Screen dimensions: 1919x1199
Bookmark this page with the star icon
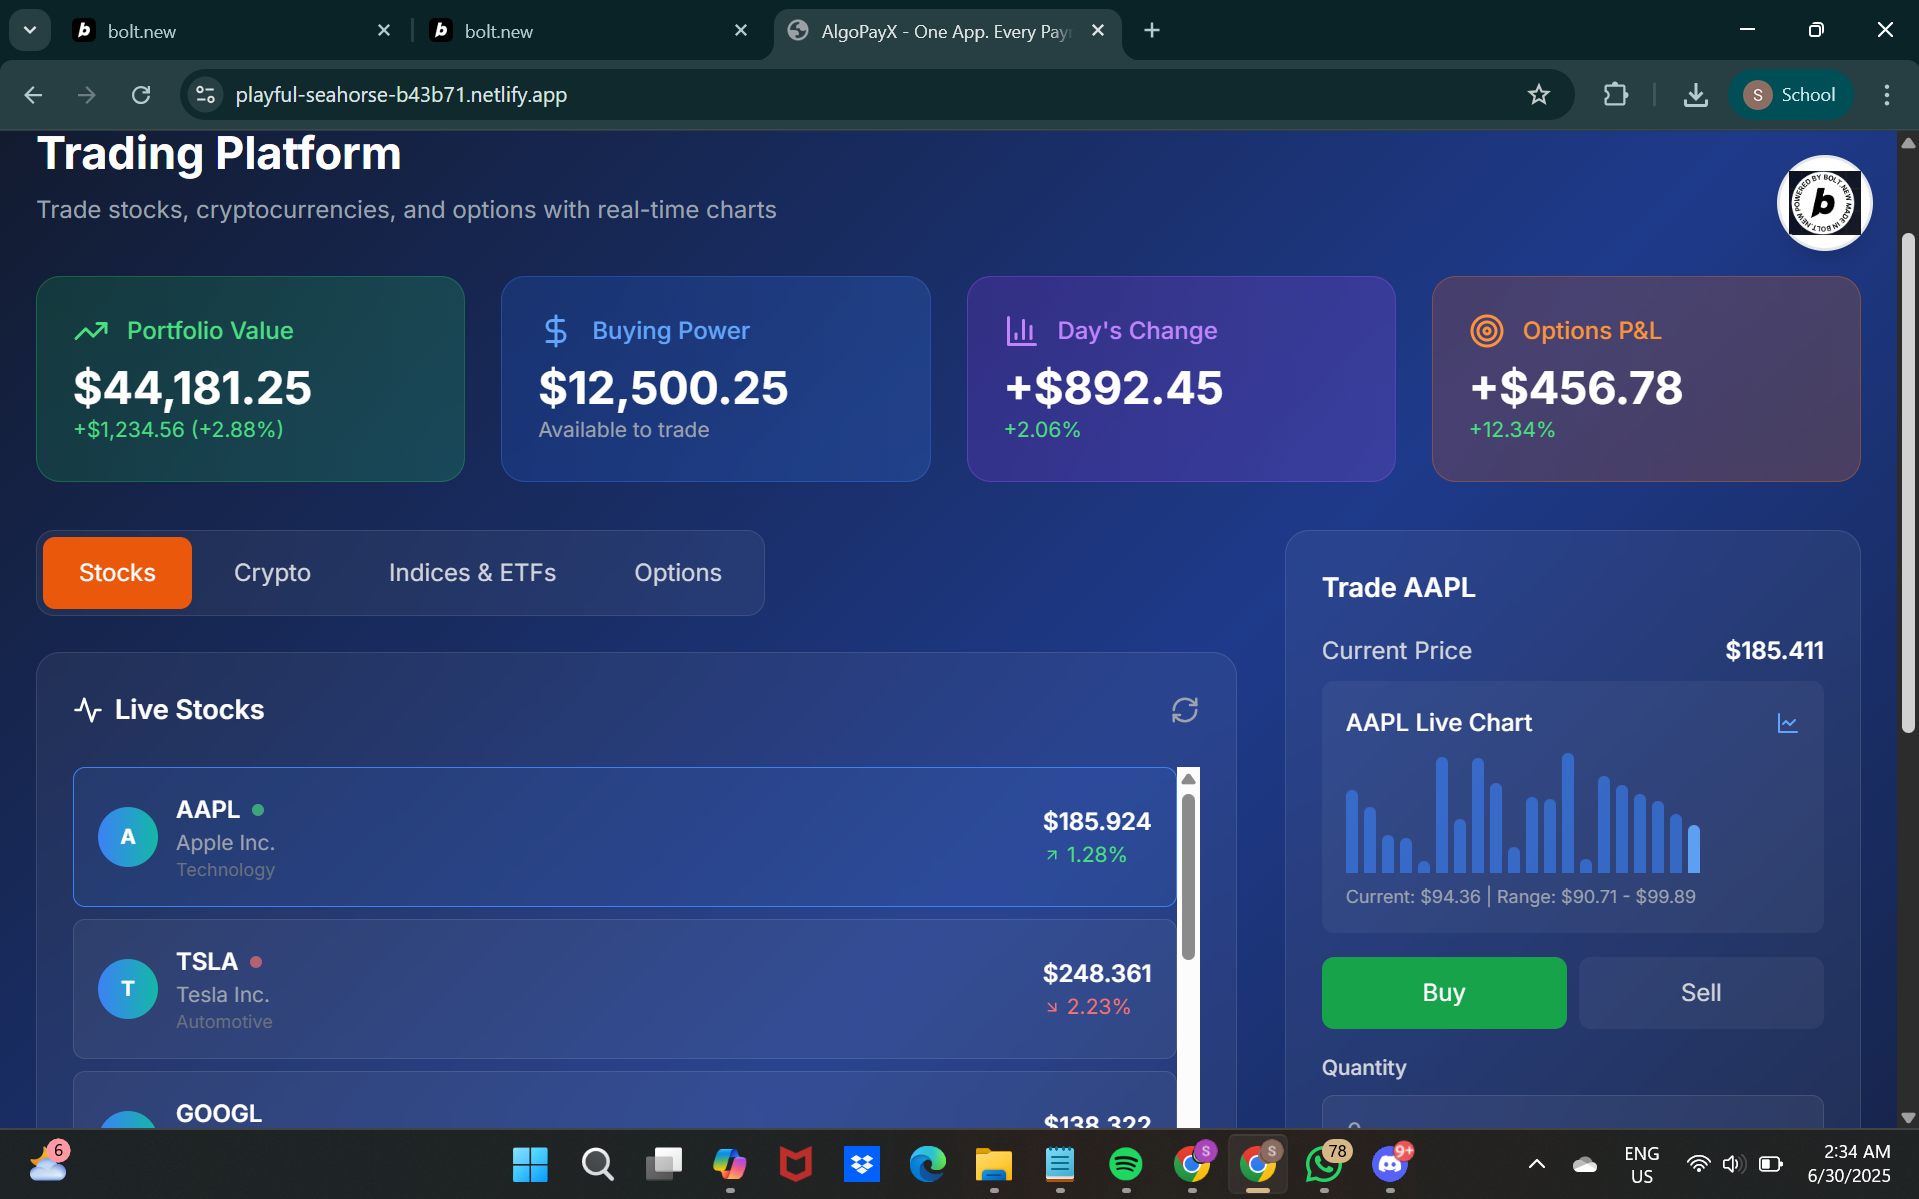pyautogui.click(x=1538, y=95)
